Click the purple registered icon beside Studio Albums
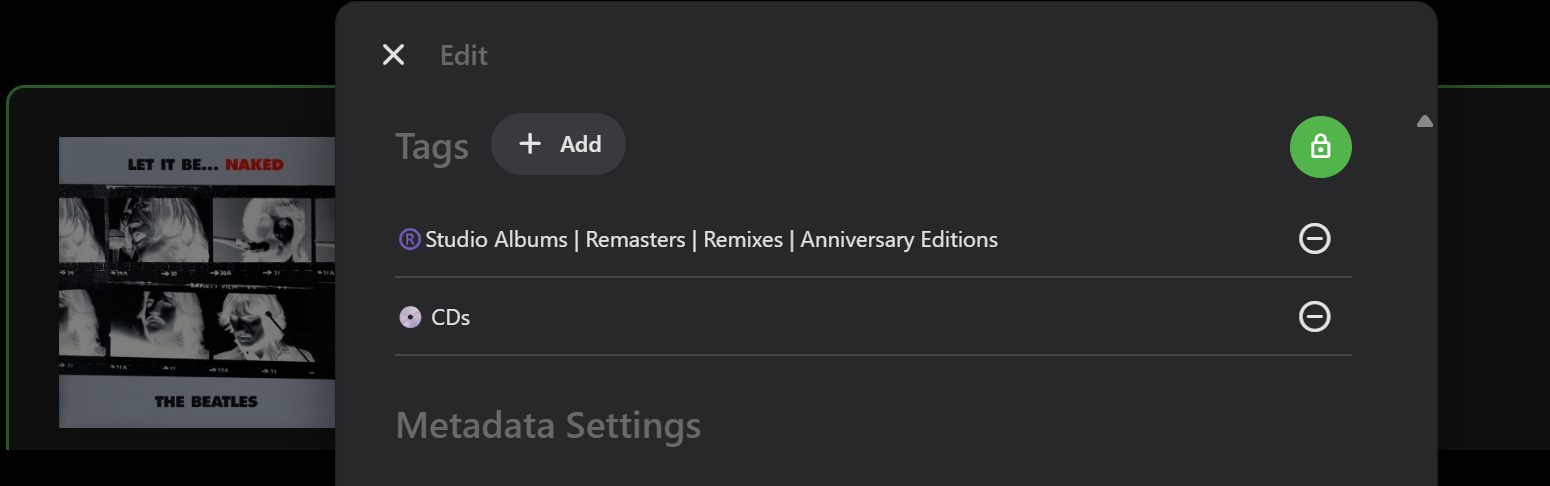This screenshot has width=1550, height=486. [x=409, y=239]
